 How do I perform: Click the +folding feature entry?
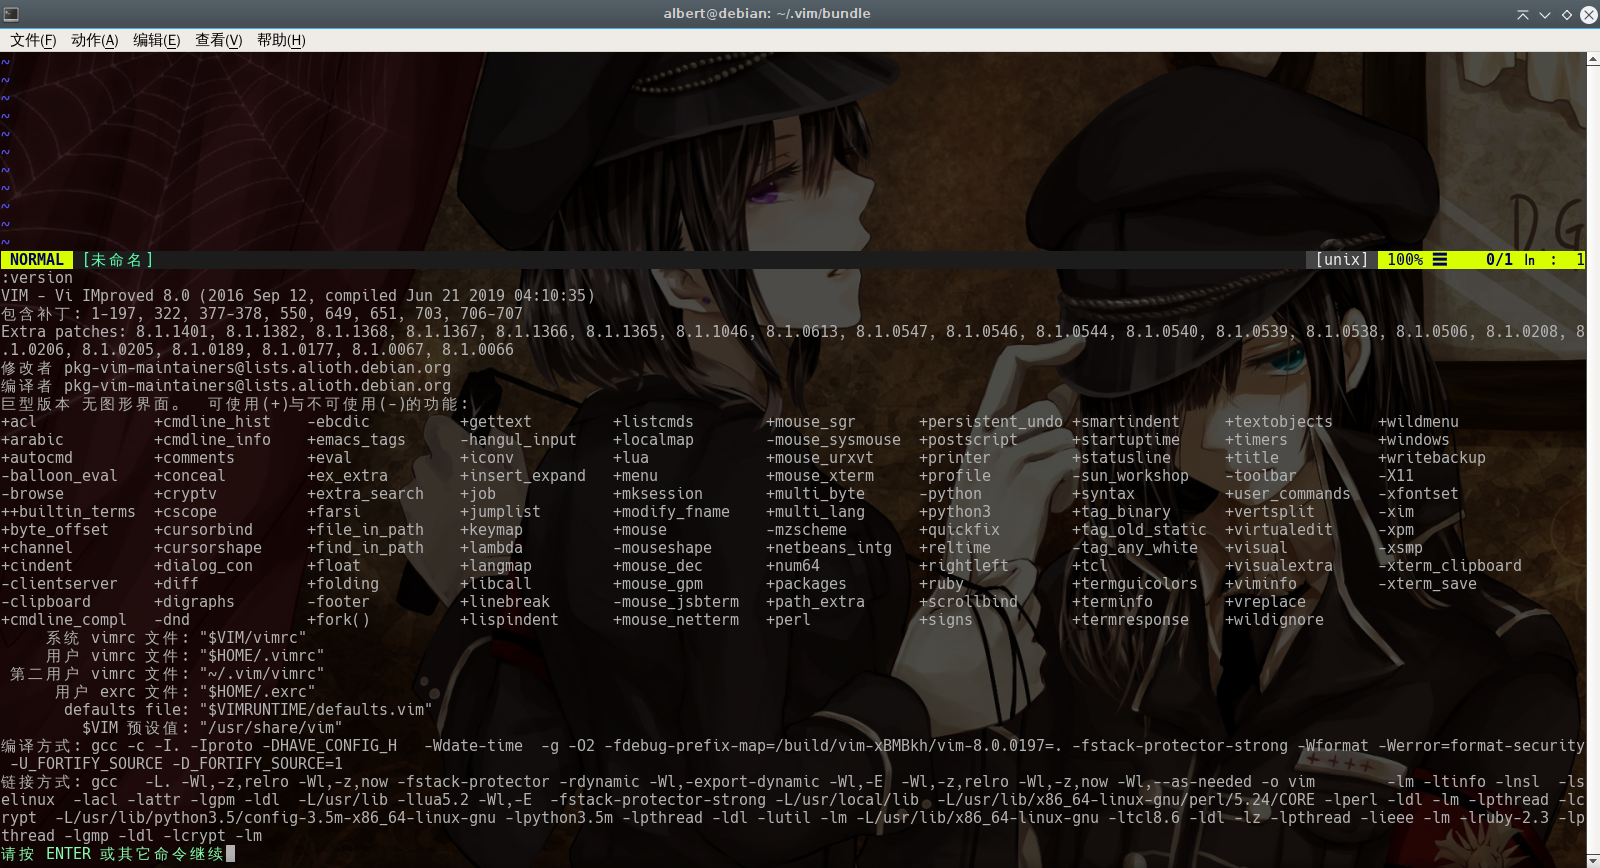tap(343, 584)
